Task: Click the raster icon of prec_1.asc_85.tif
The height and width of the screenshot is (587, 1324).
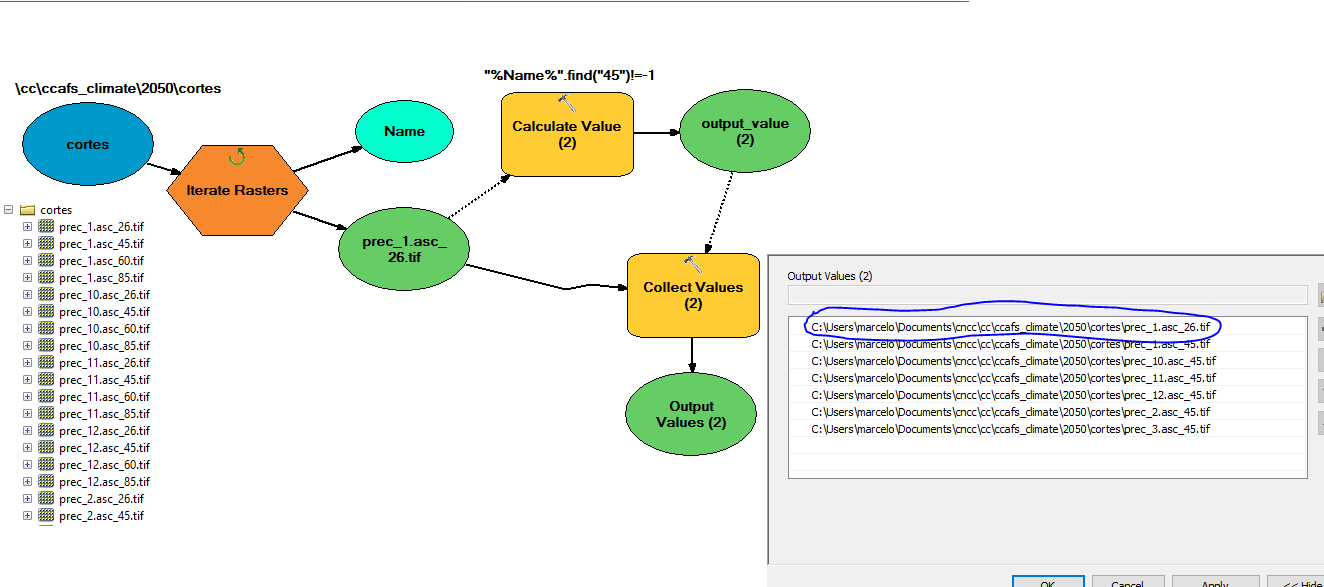Action: (46, 278)
